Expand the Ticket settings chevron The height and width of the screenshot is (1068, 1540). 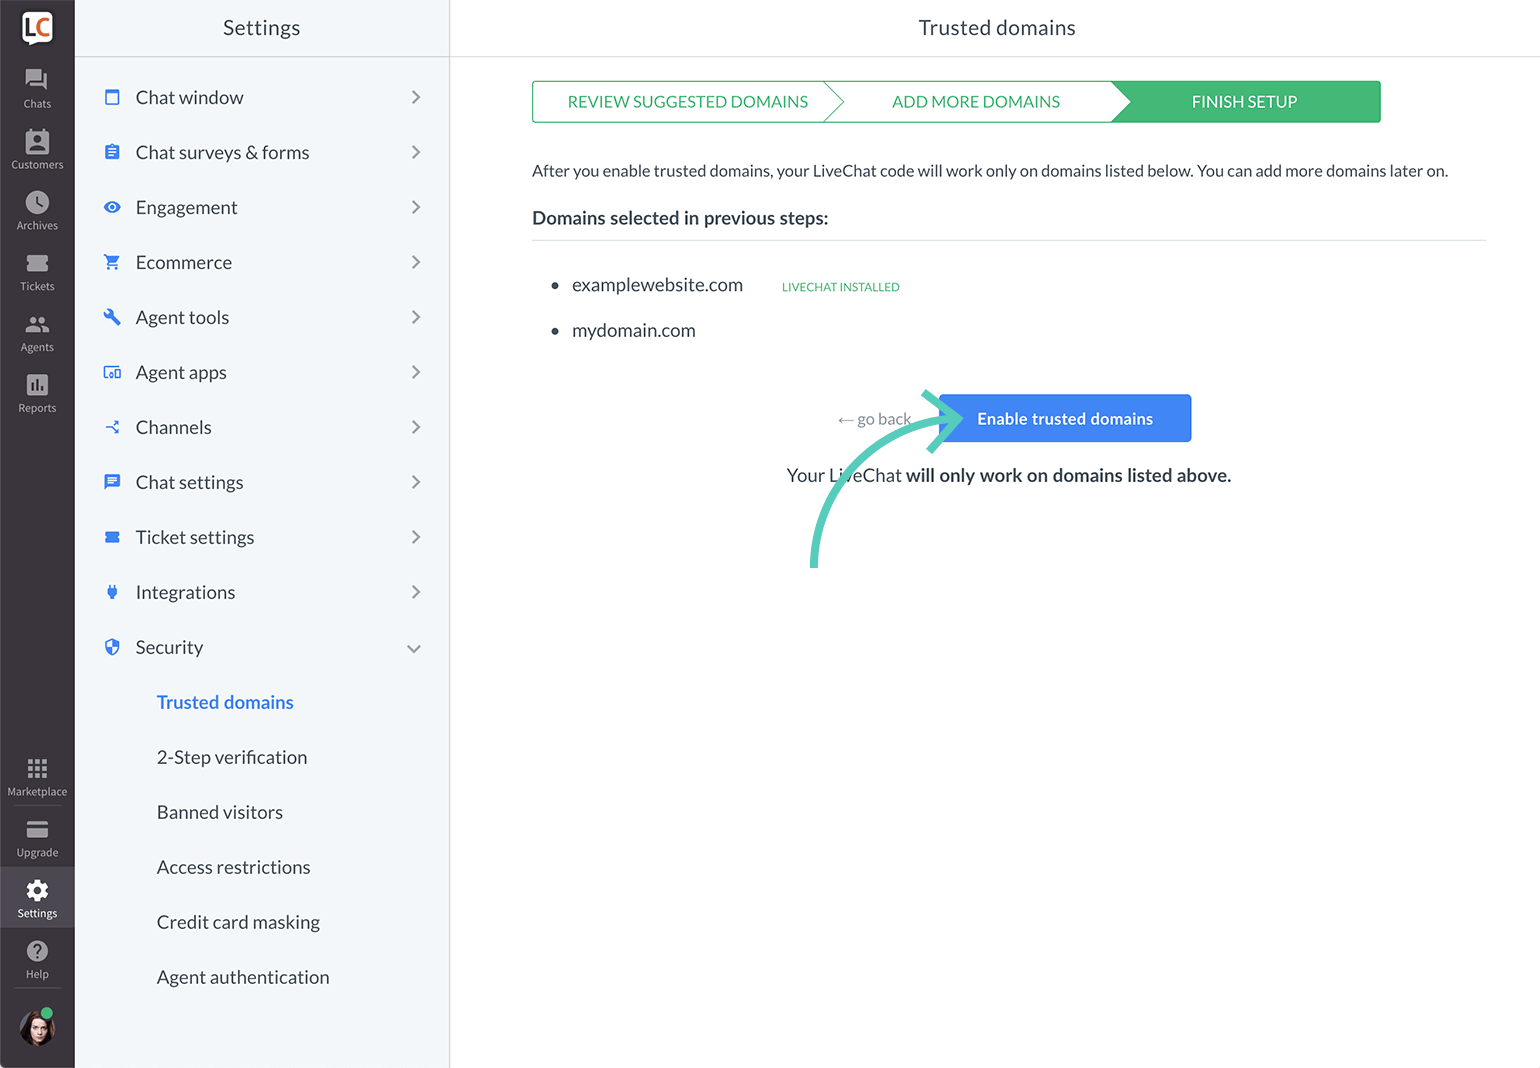[x=416, y=537]
